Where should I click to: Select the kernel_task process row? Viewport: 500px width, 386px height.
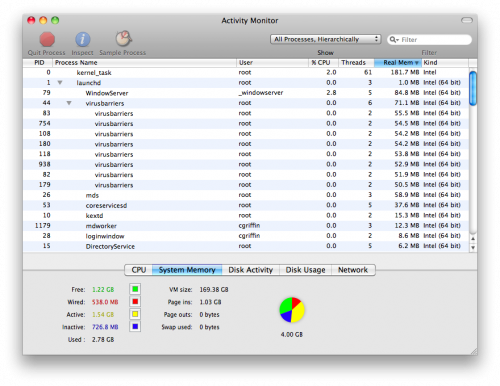click(246, 72)
